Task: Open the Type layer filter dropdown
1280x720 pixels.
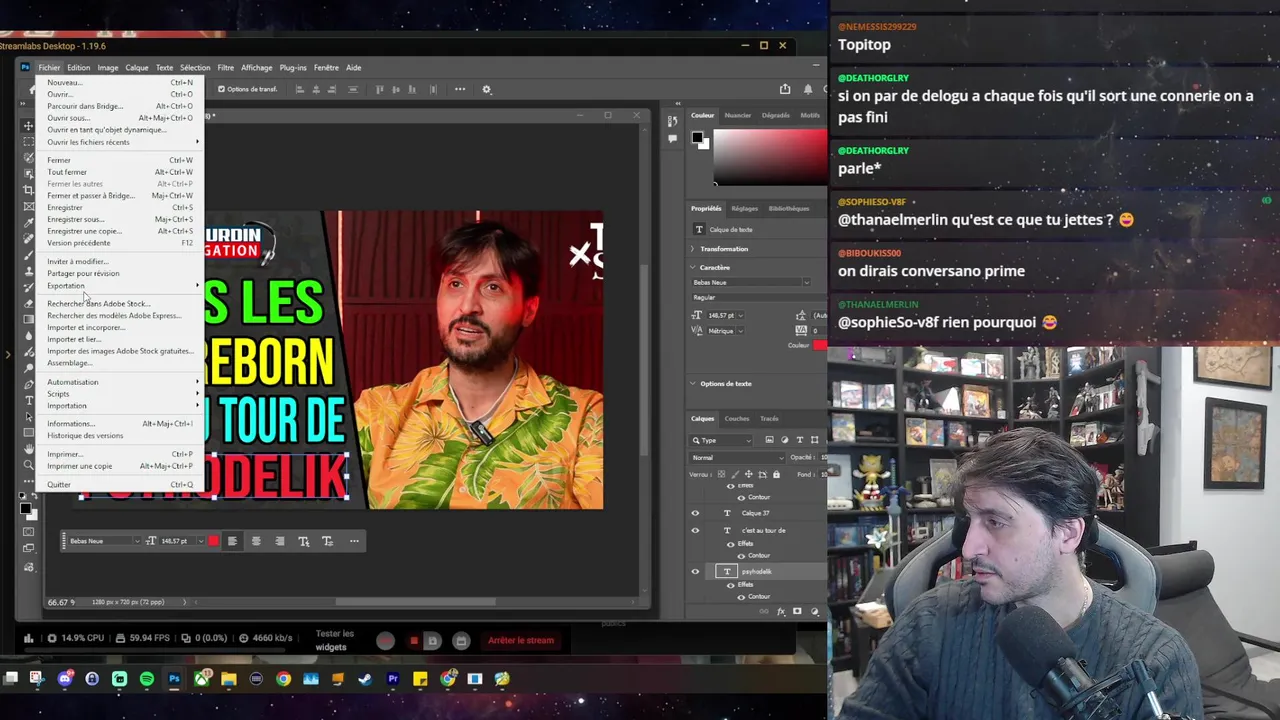Action: click(722, 440)
